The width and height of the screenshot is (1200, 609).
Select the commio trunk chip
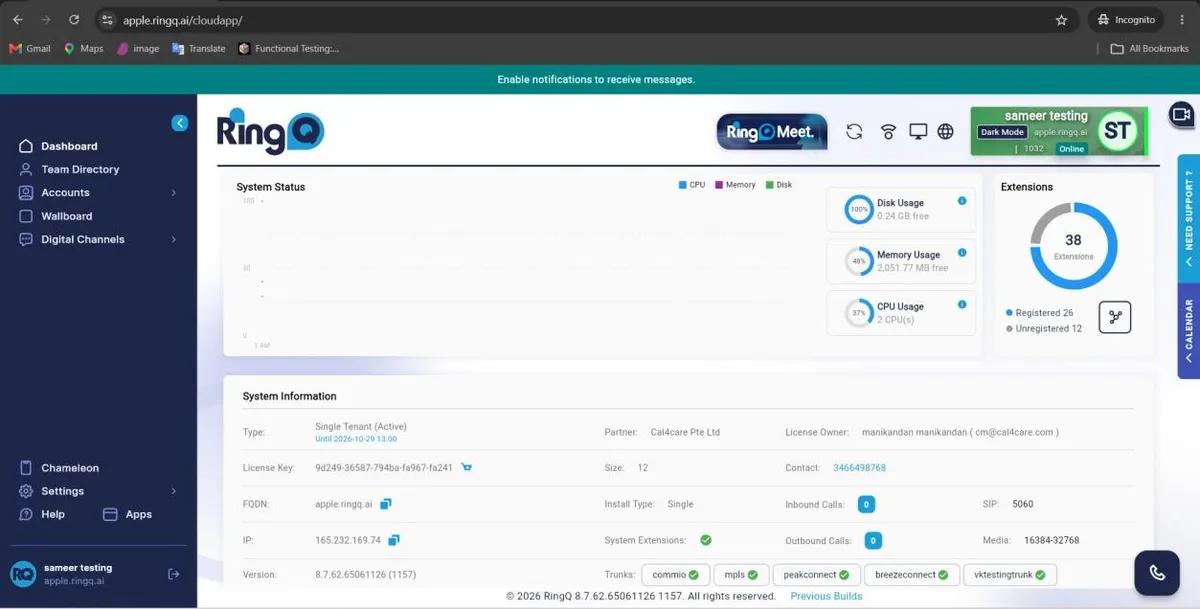point(675,575)
